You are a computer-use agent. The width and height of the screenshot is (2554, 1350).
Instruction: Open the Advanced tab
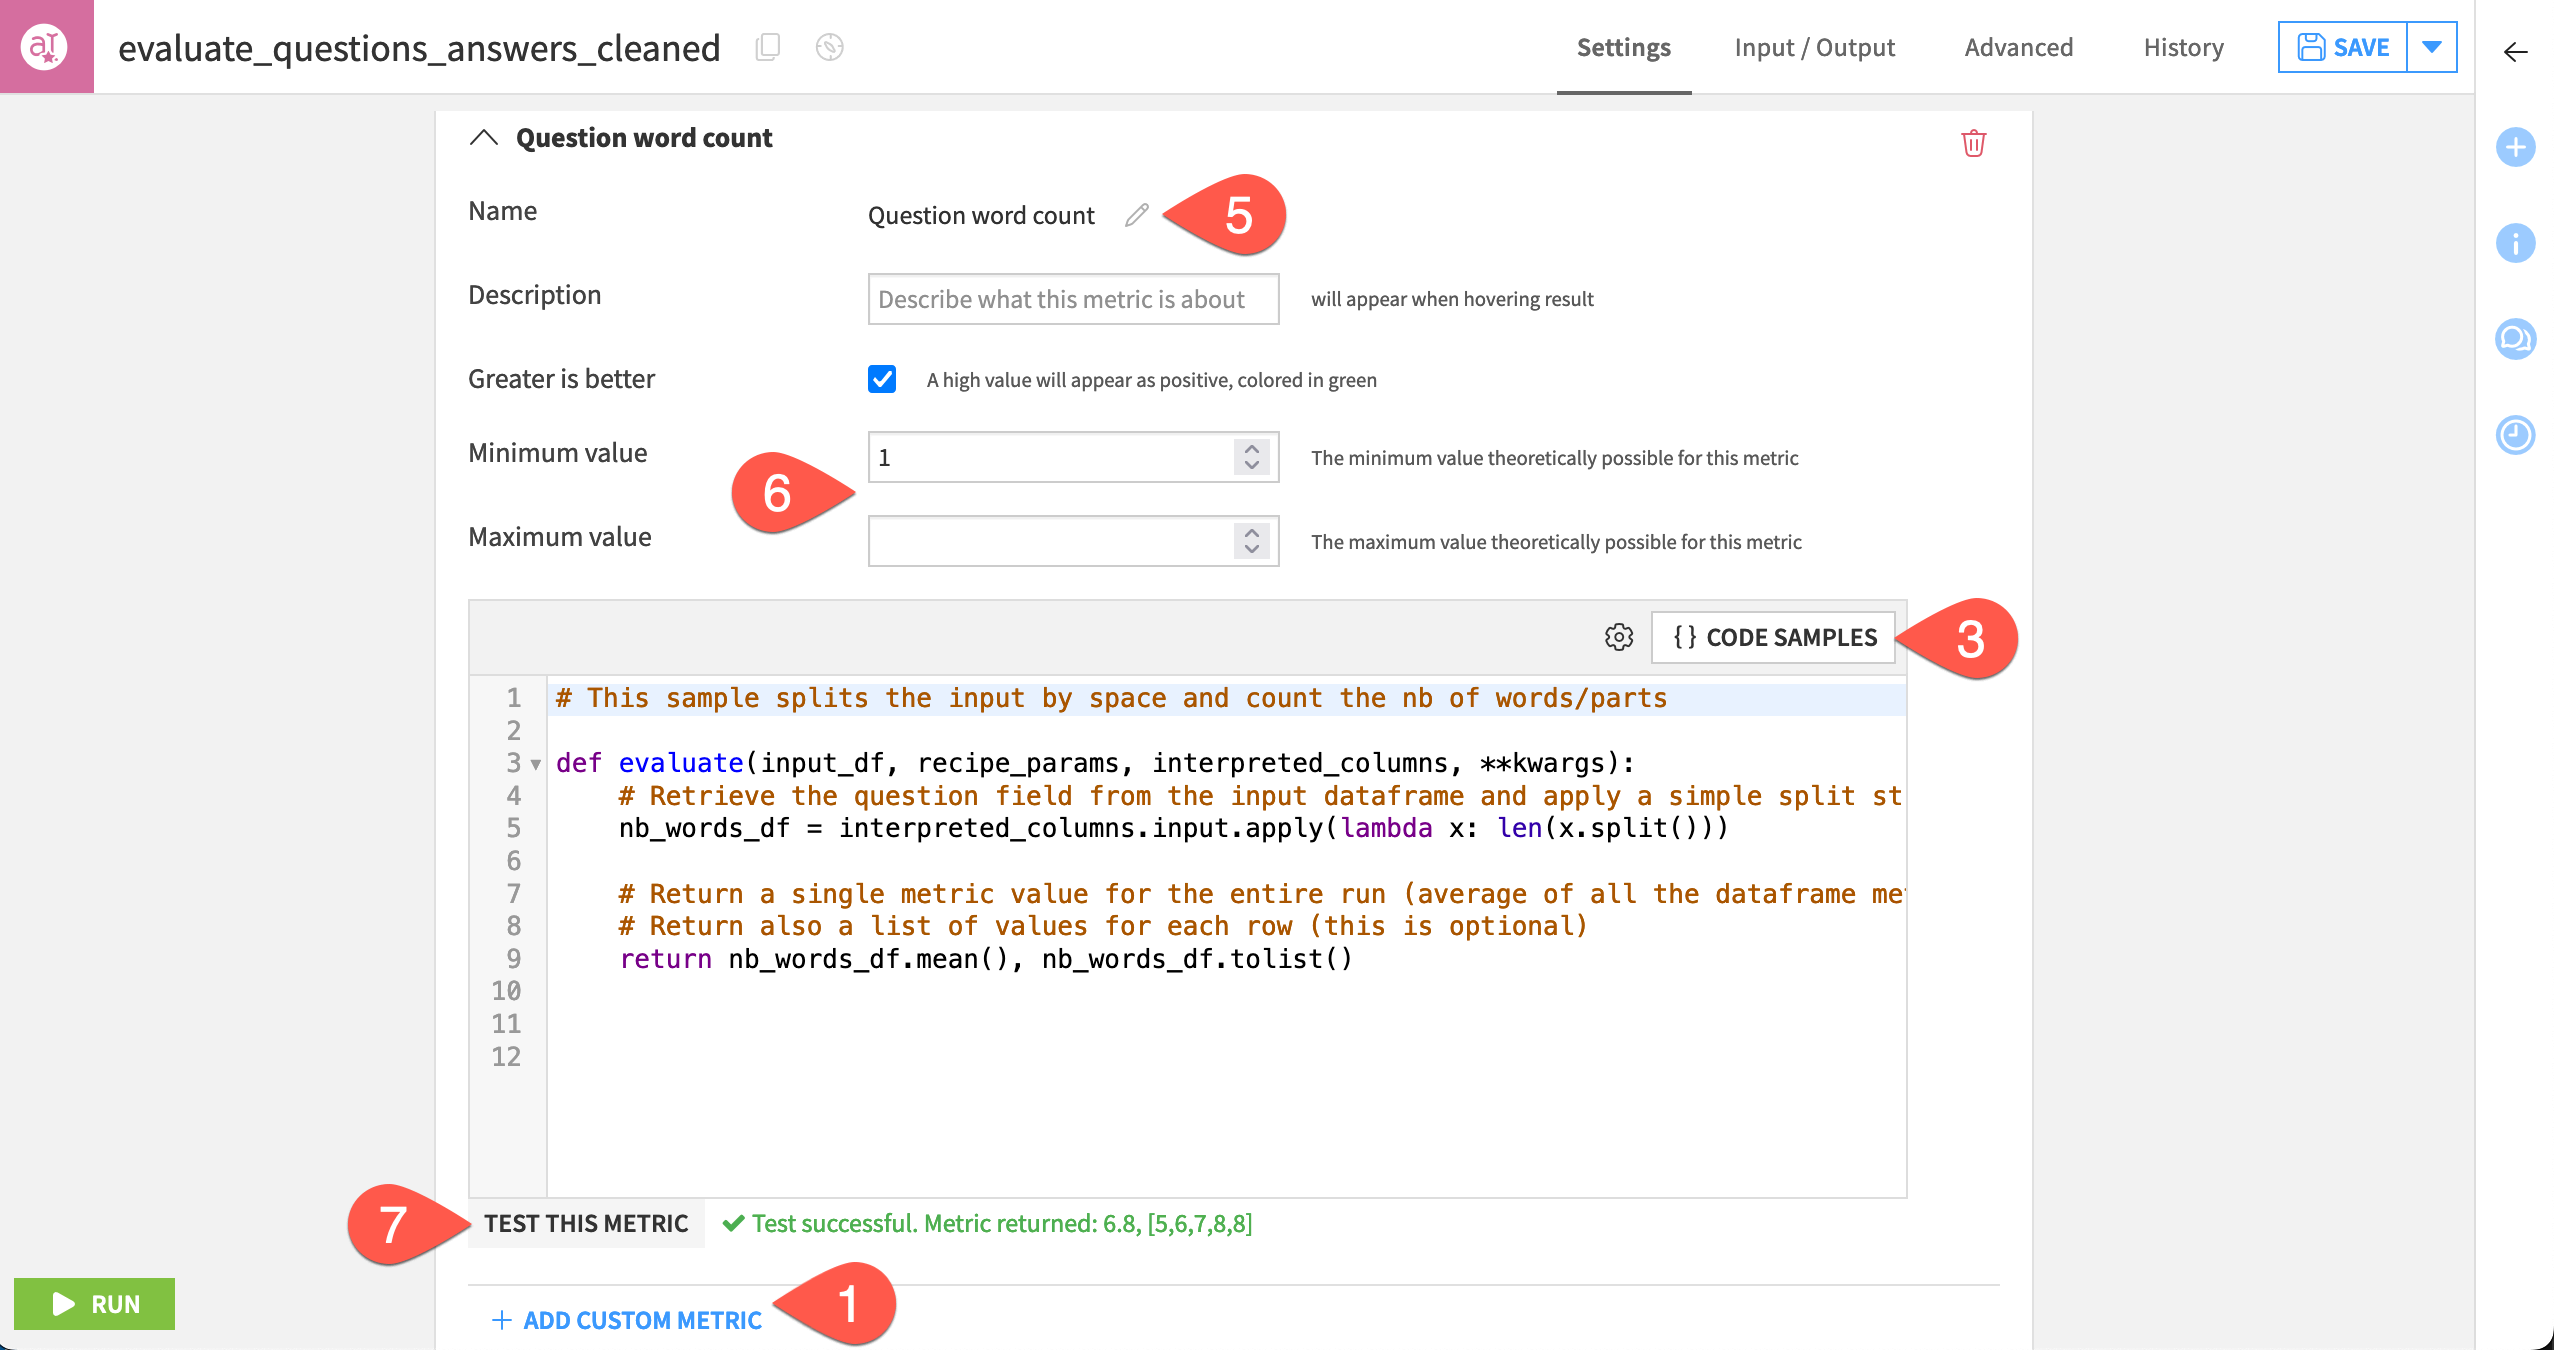click(2018, 47)
